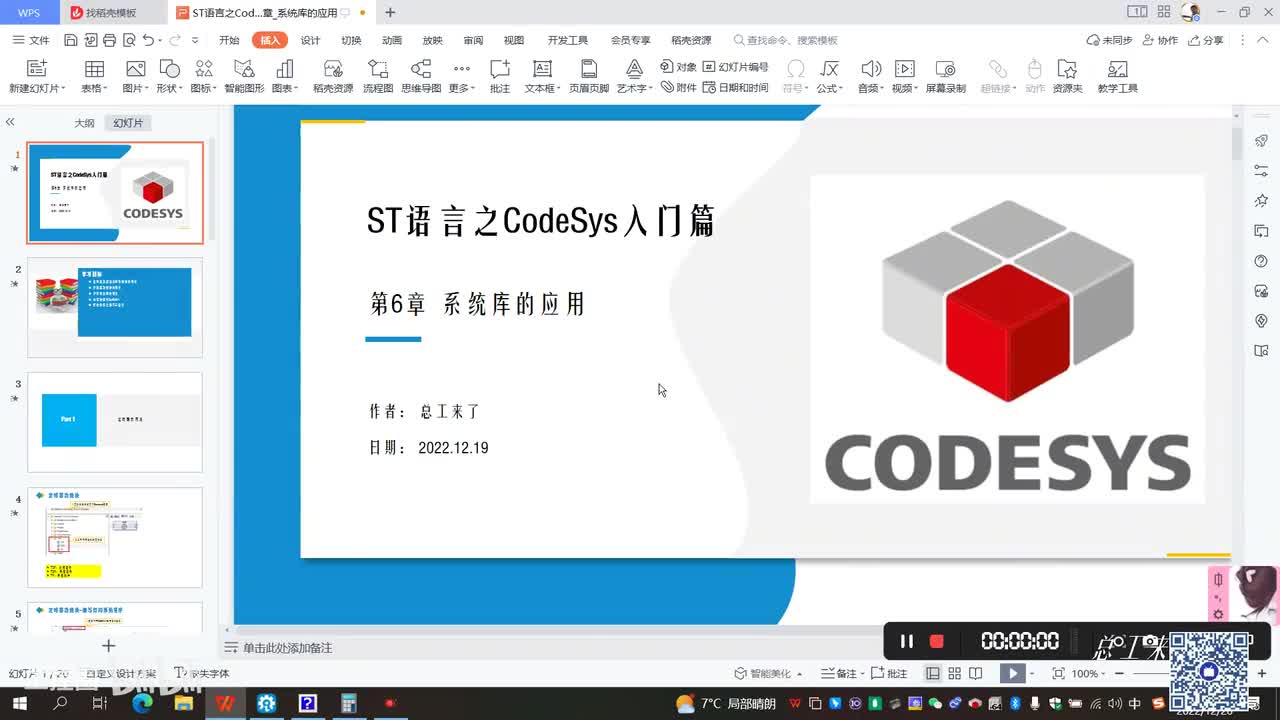Image resolution: width=1280 pixels, height=720 pixels.
Task: Click the search commands field 查找命令
Action: 786,40
